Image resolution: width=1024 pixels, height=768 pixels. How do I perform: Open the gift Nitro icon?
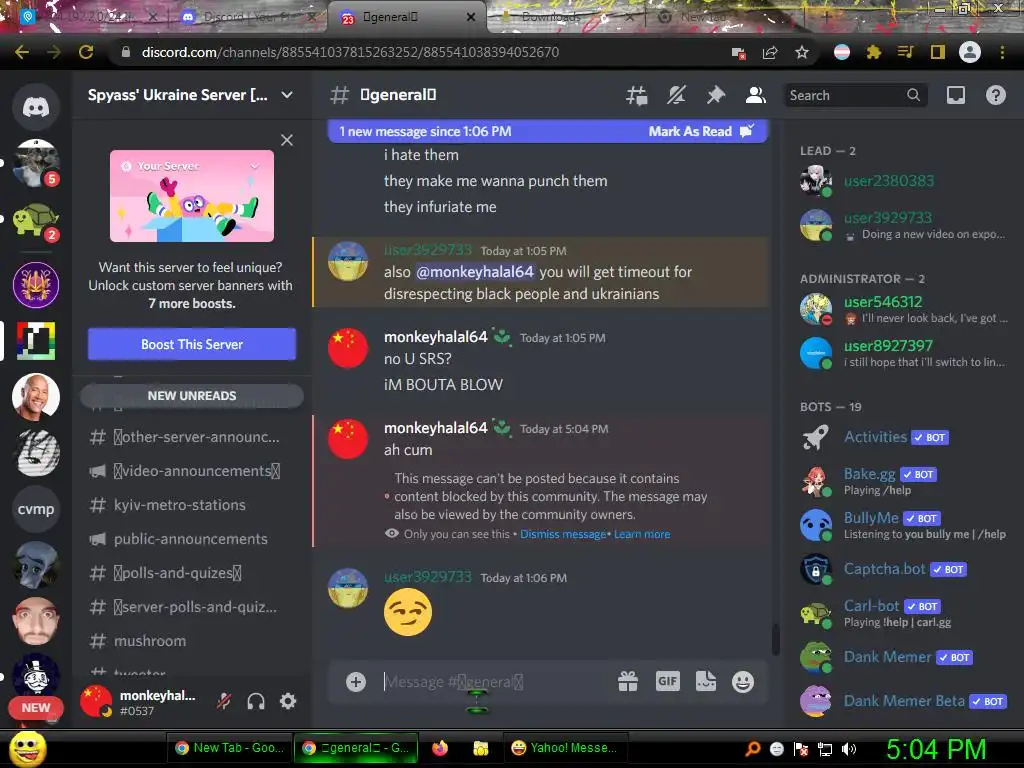point(628,682)
